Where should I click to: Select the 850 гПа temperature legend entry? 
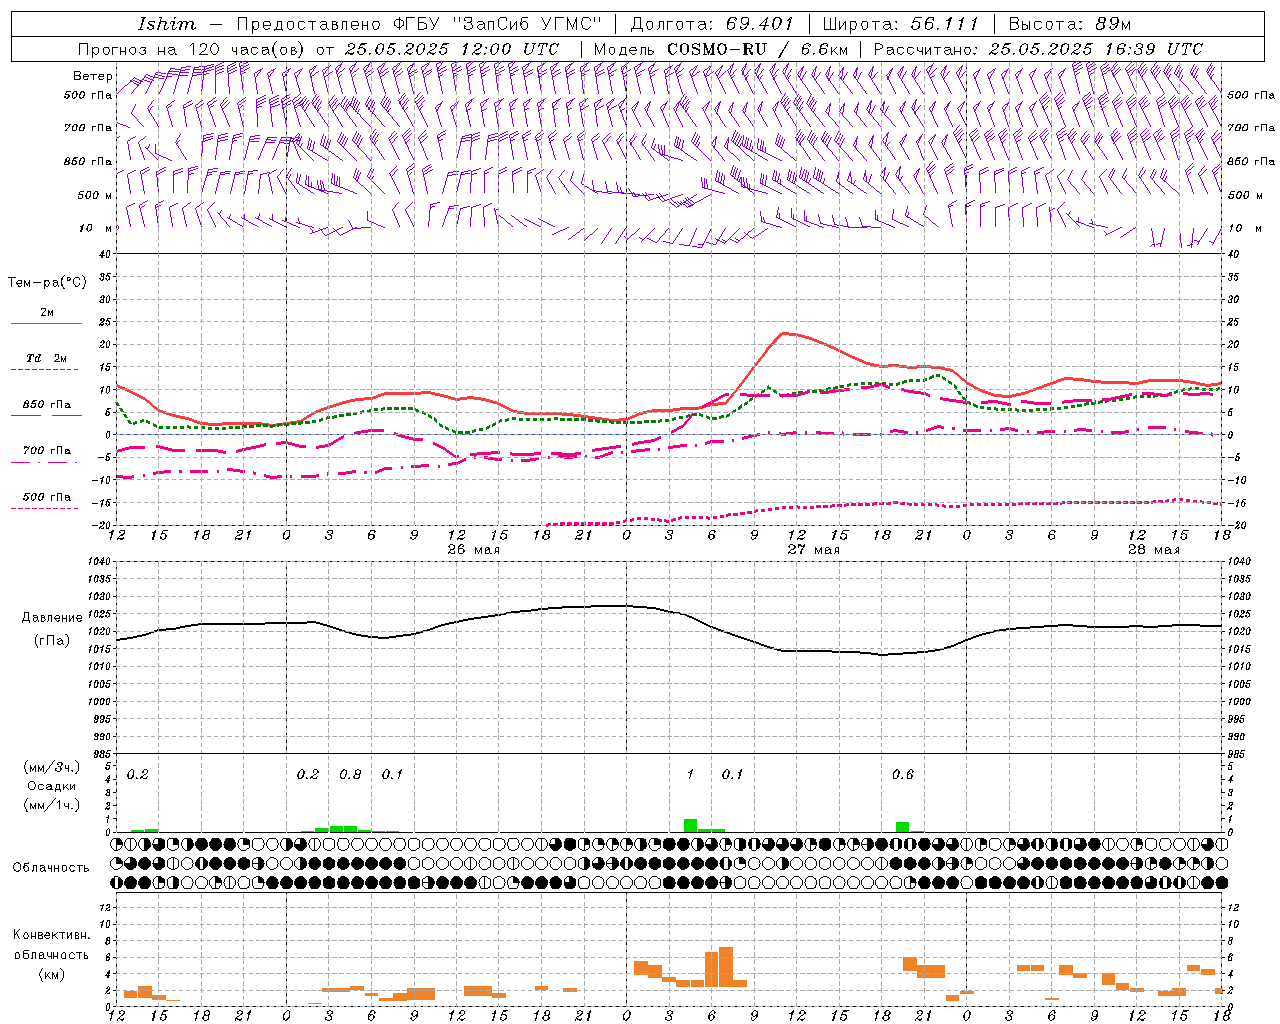[46, 405]
